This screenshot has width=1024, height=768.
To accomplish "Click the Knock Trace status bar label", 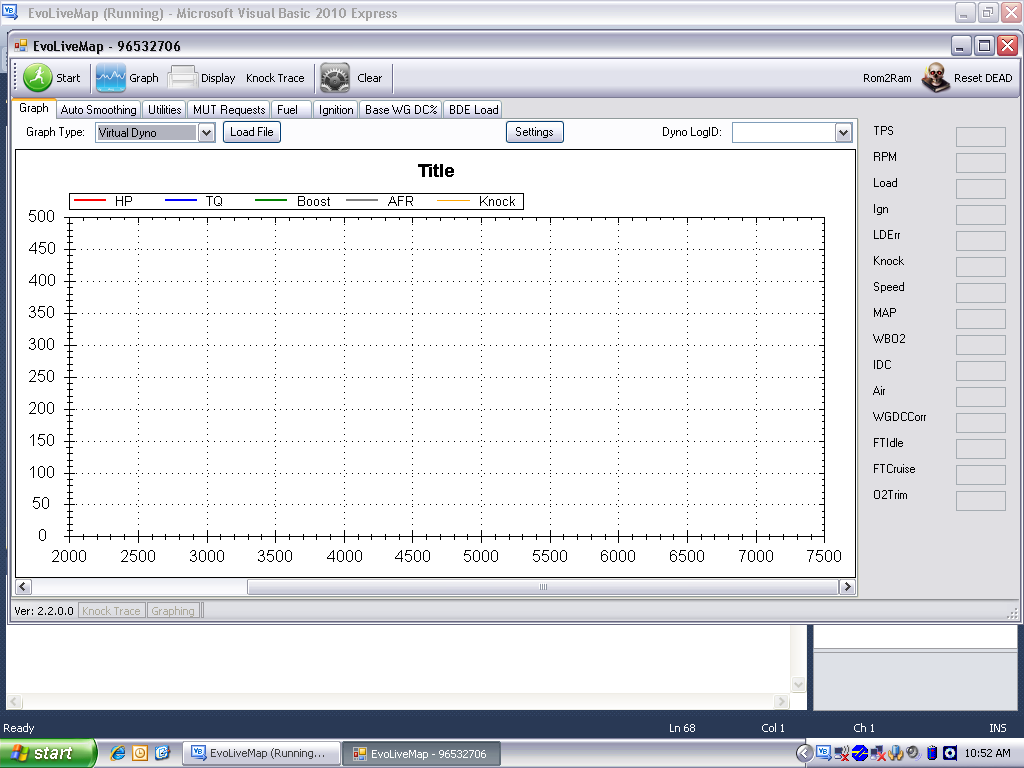I will pos(111,611).
